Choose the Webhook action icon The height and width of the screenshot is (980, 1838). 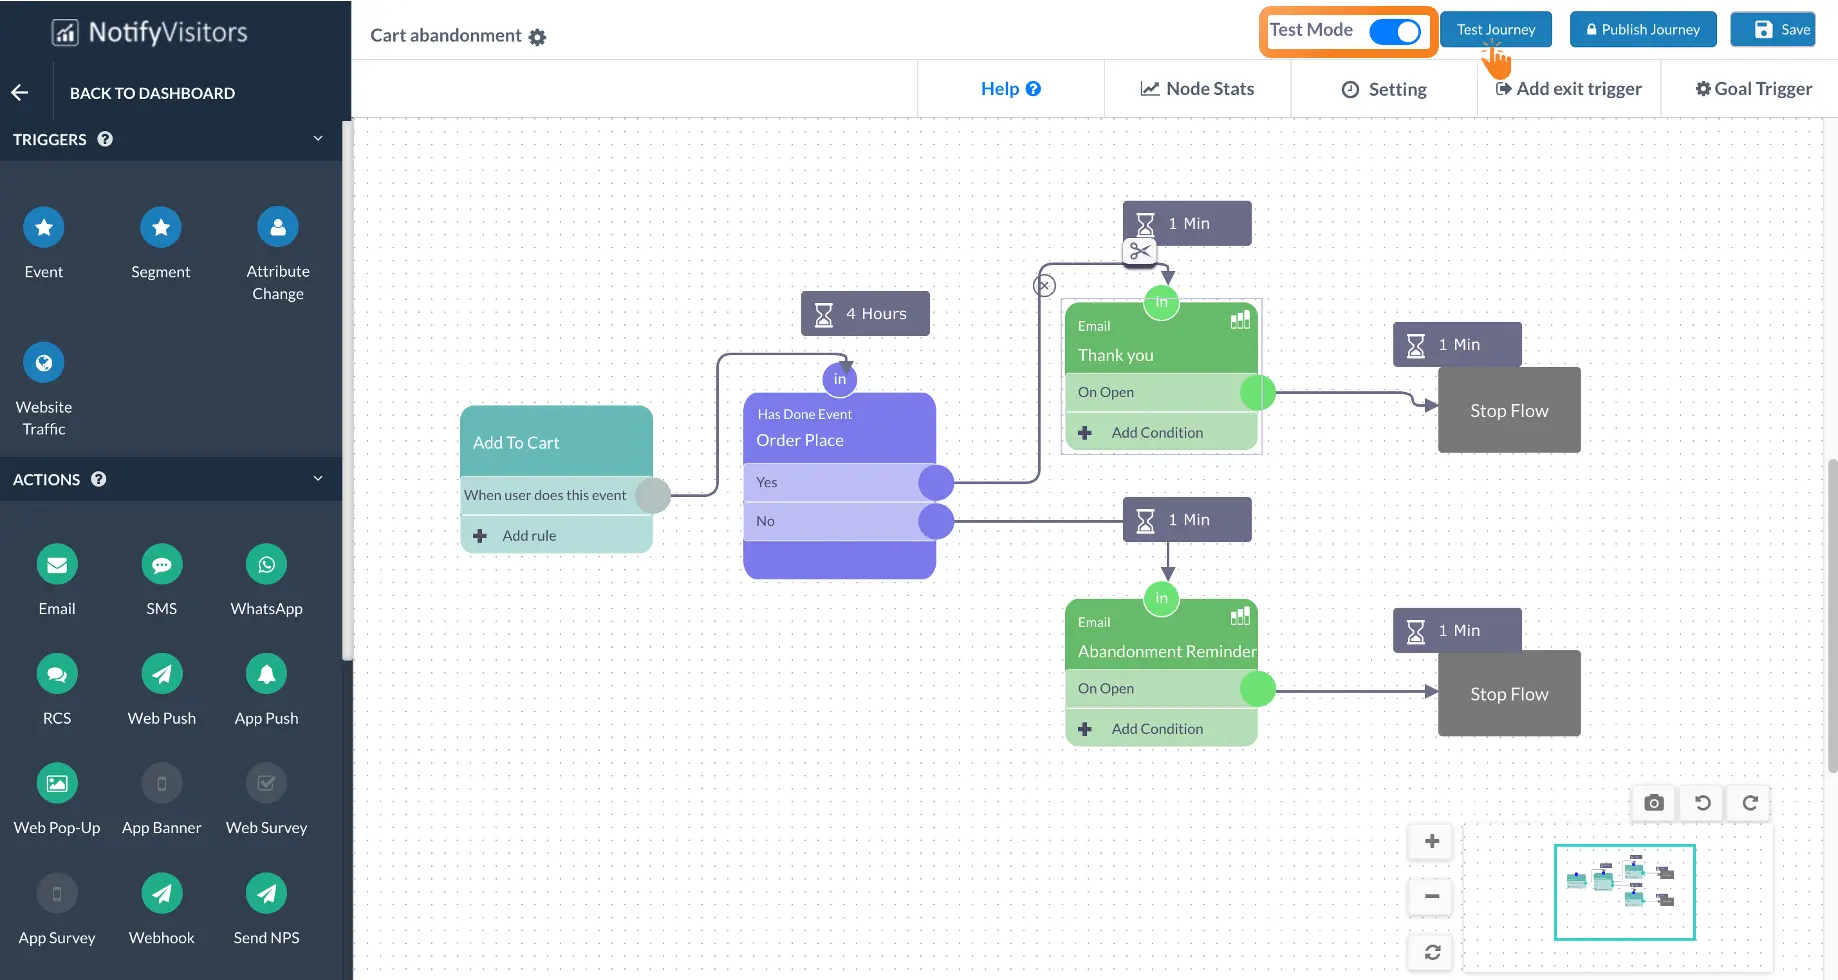pos(162,894)
